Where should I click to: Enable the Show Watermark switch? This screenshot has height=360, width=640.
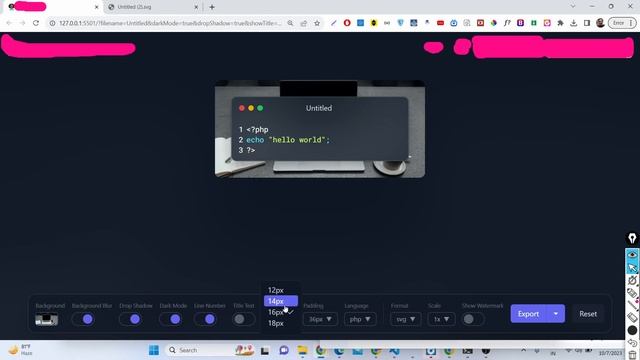point(473,319)
